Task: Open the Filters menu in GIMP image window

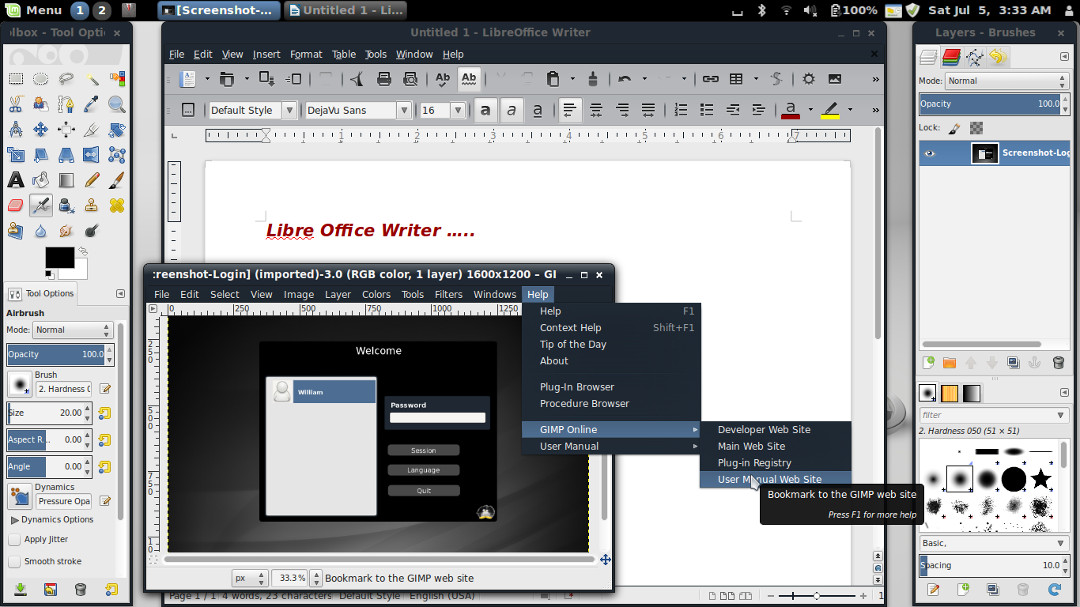Action: click(x=448, y=294)
